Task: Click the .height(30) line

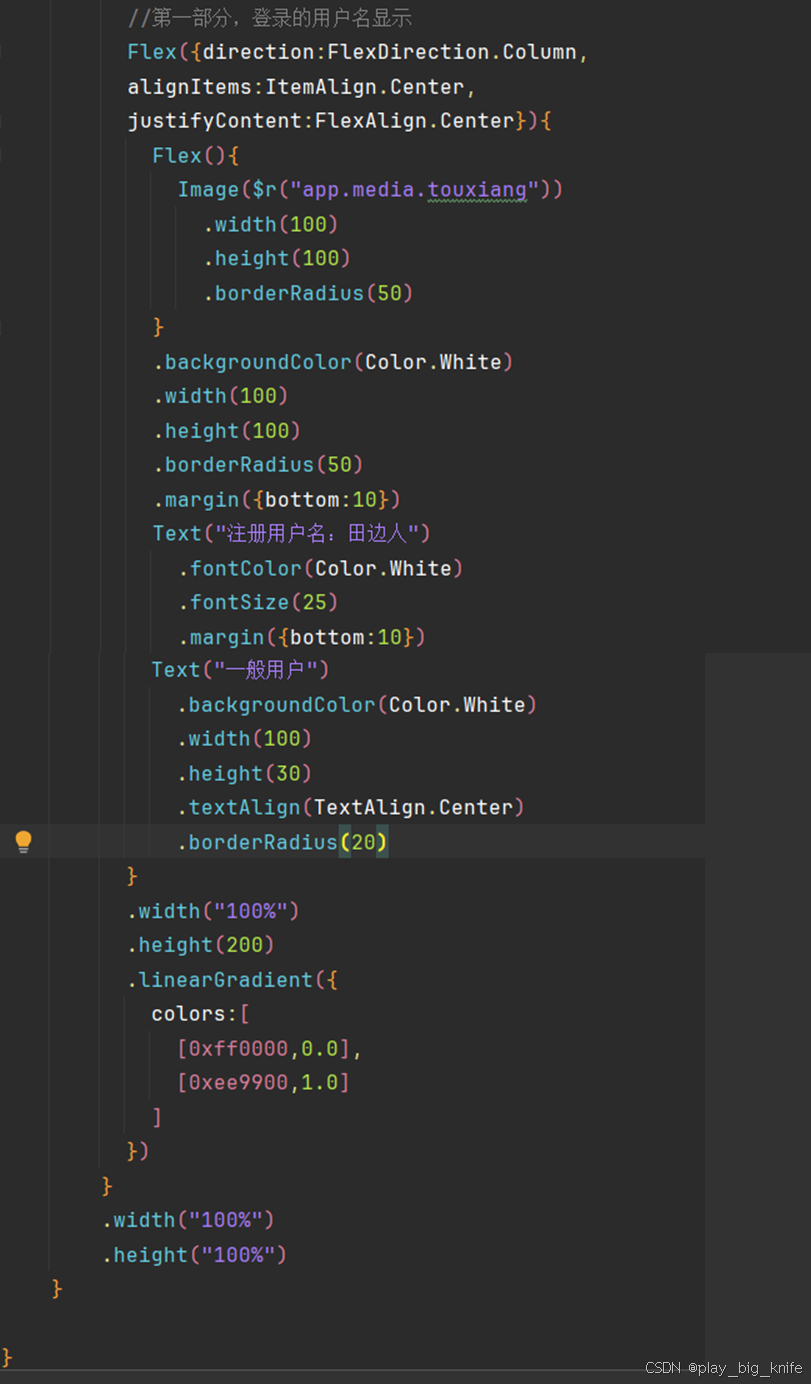Action: click(x=245, y=773)
